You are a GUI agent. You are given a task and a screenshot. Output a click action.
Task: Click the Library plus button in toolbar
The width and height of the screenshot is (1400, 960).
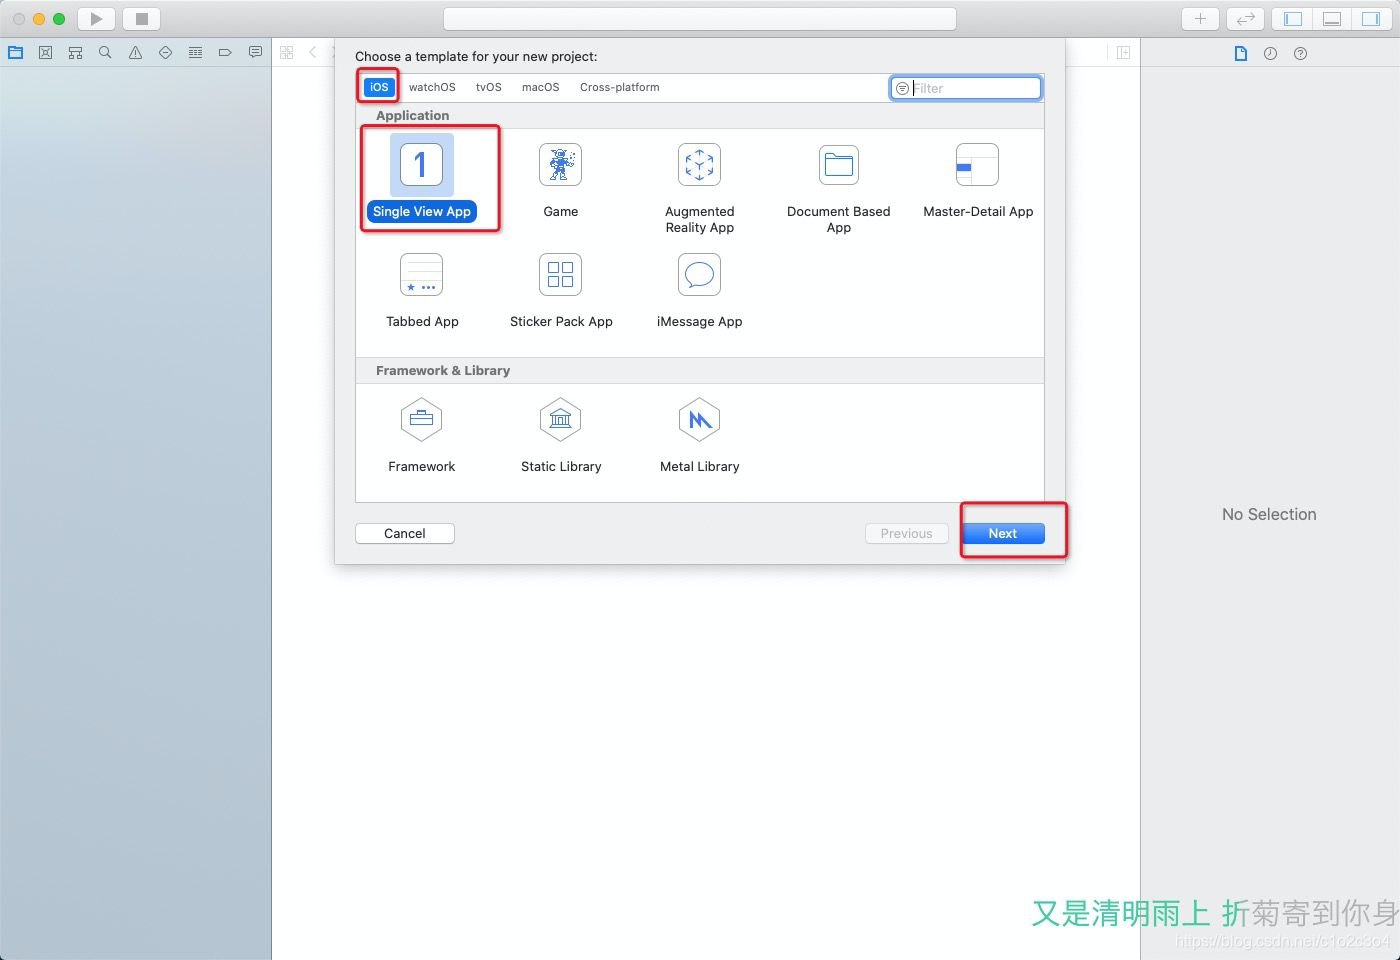[1200, 19]
